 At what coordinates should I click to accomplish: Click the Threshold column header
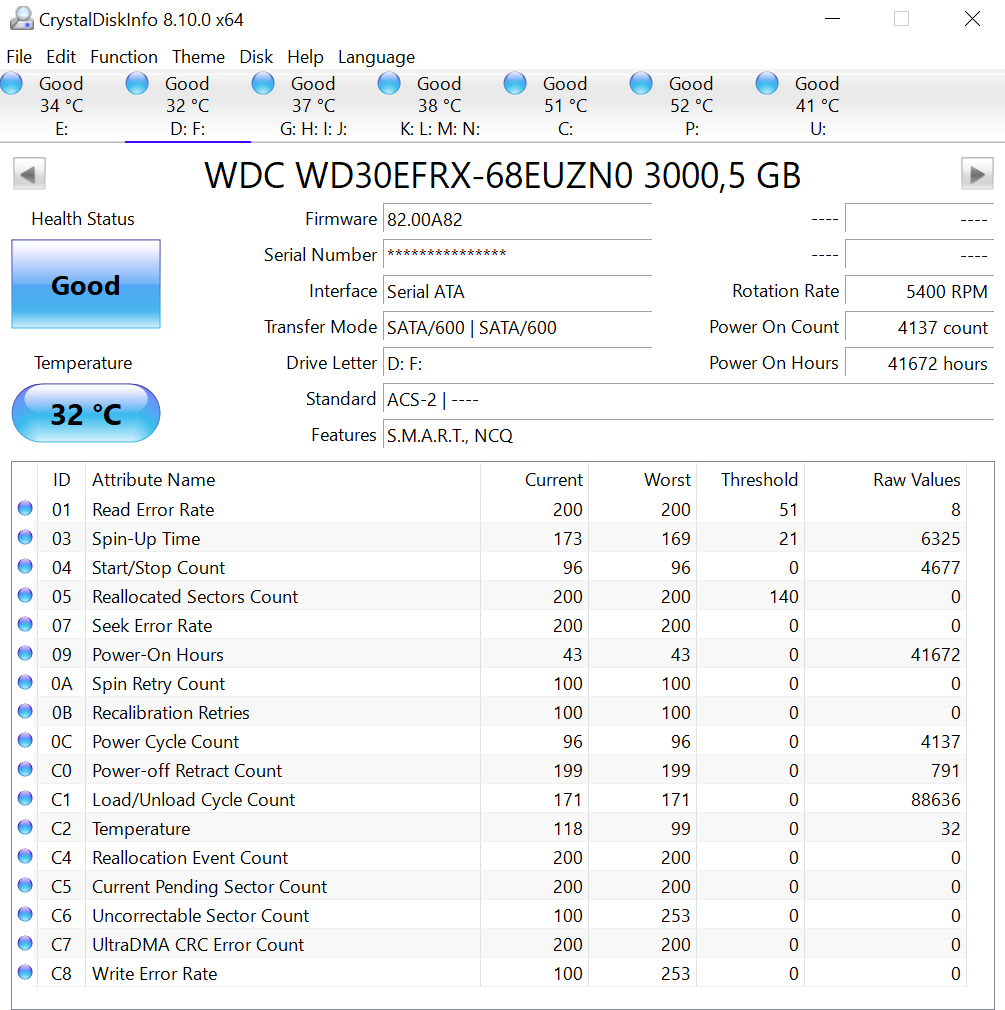751,480
